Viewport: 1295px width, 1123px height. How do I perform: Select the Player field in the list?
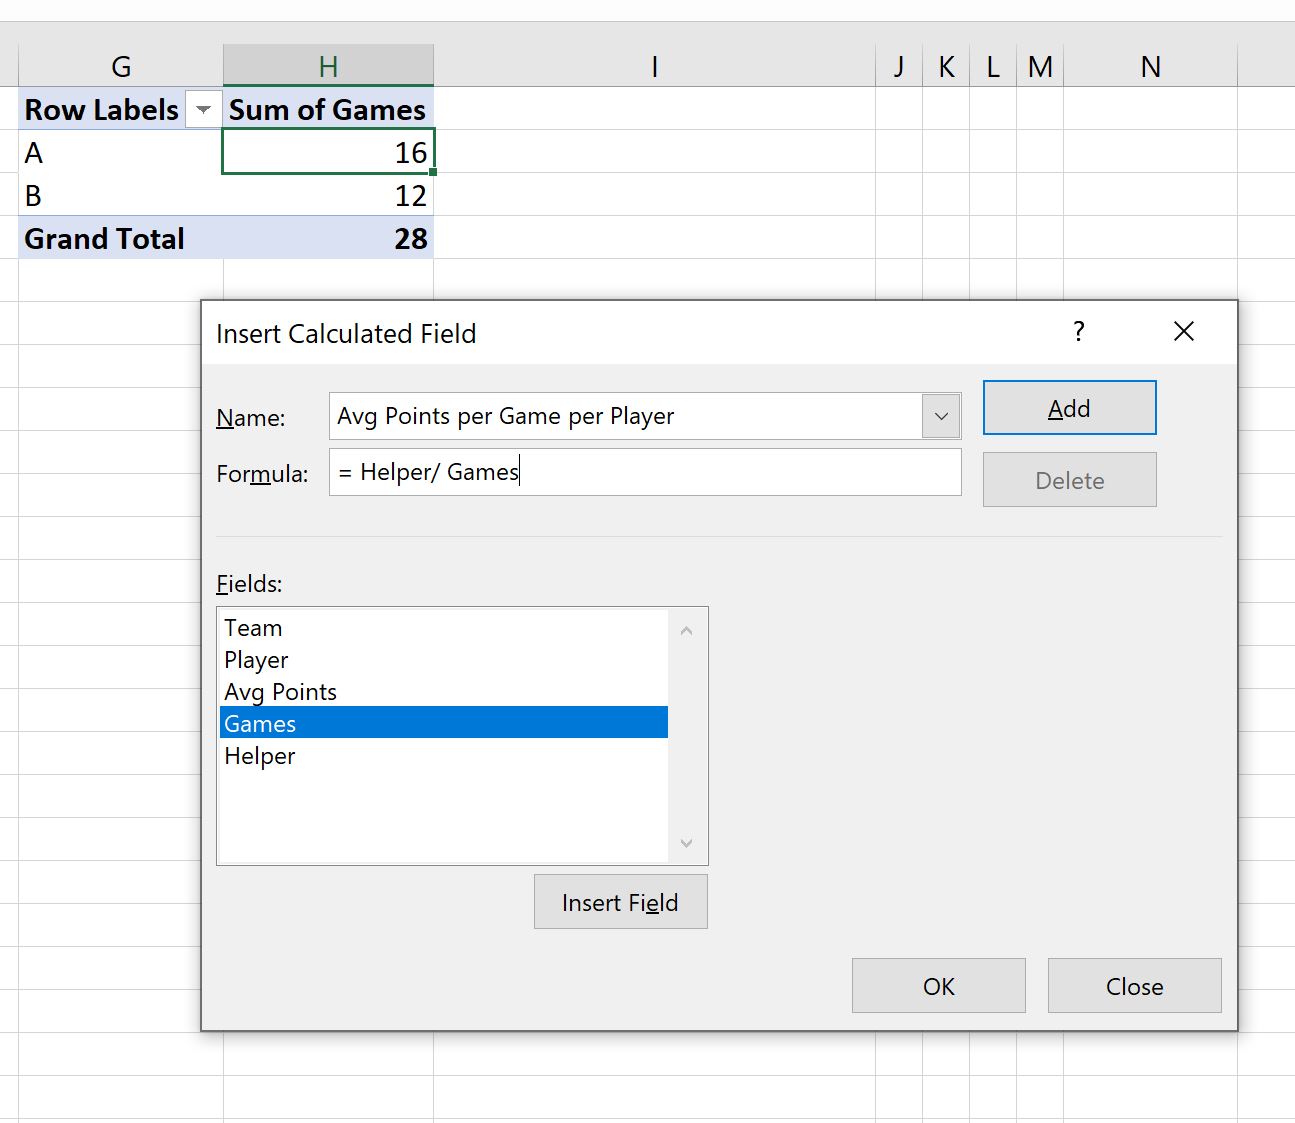pos(256,660)
